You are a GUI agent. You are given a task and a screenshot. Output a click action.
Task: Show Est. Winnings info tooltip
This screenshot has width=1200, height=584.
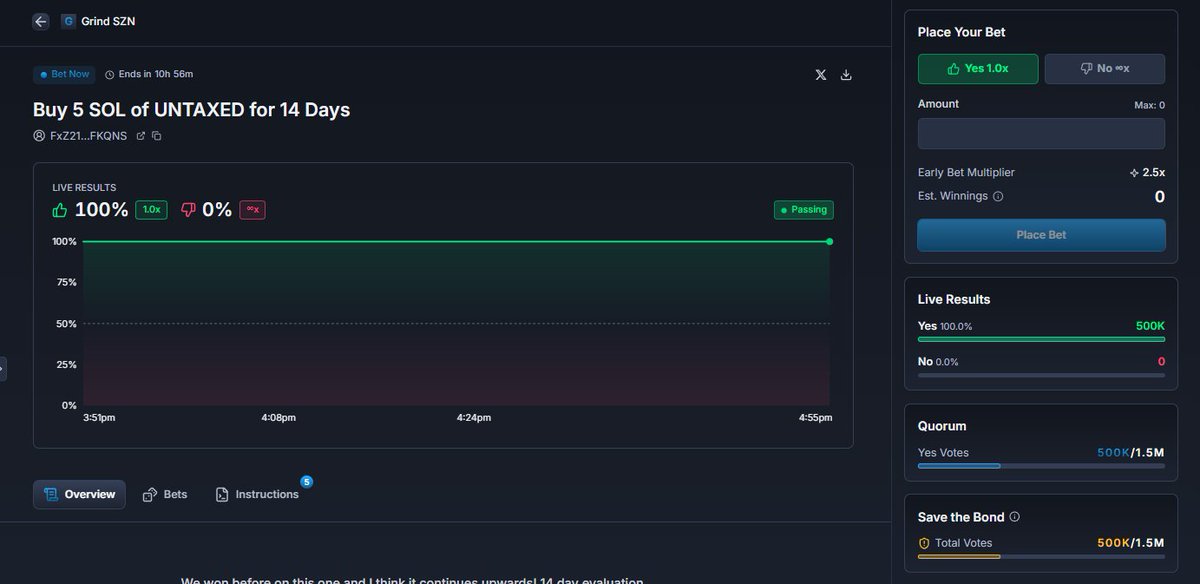998,197
